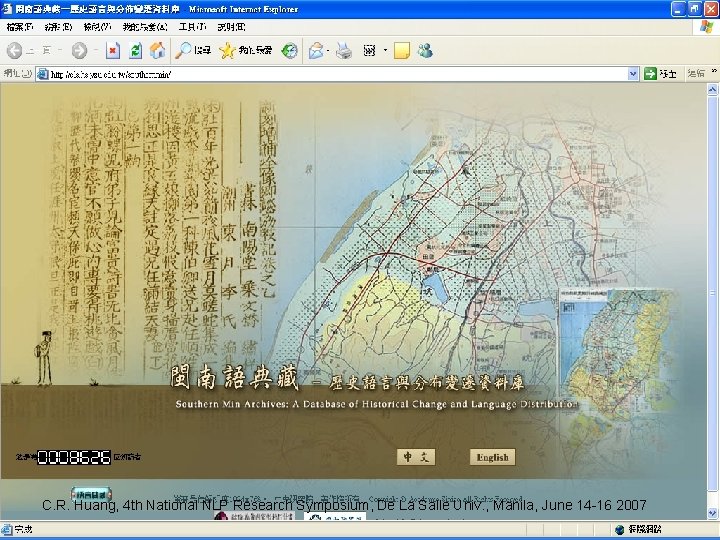Image resolution: width=720 pixels, height=540 pixels.
Task: Click the Internet zone globe in status bar
Action: pos(619,529)
